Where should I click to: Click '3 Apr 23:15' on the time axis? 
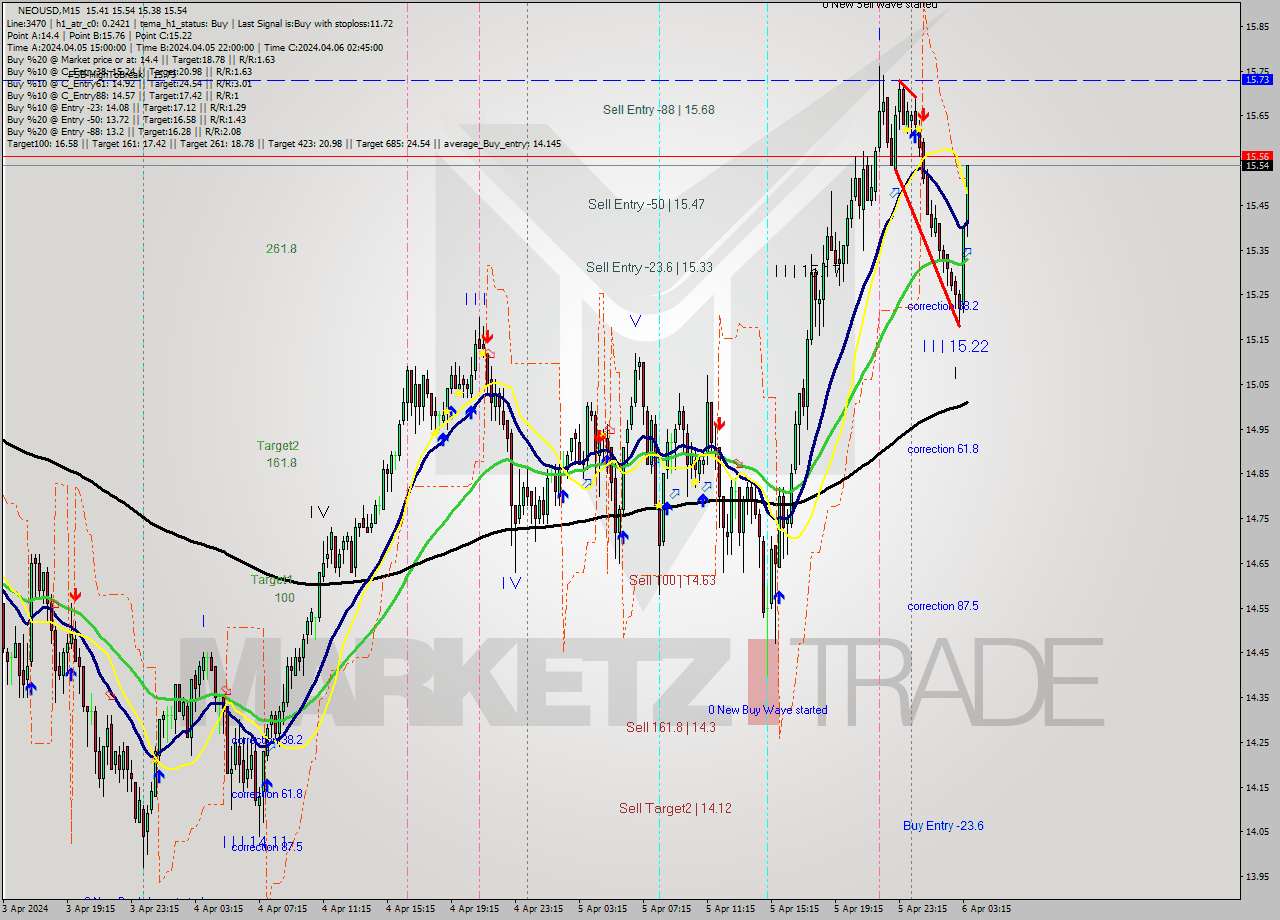(x=153, y=909)
